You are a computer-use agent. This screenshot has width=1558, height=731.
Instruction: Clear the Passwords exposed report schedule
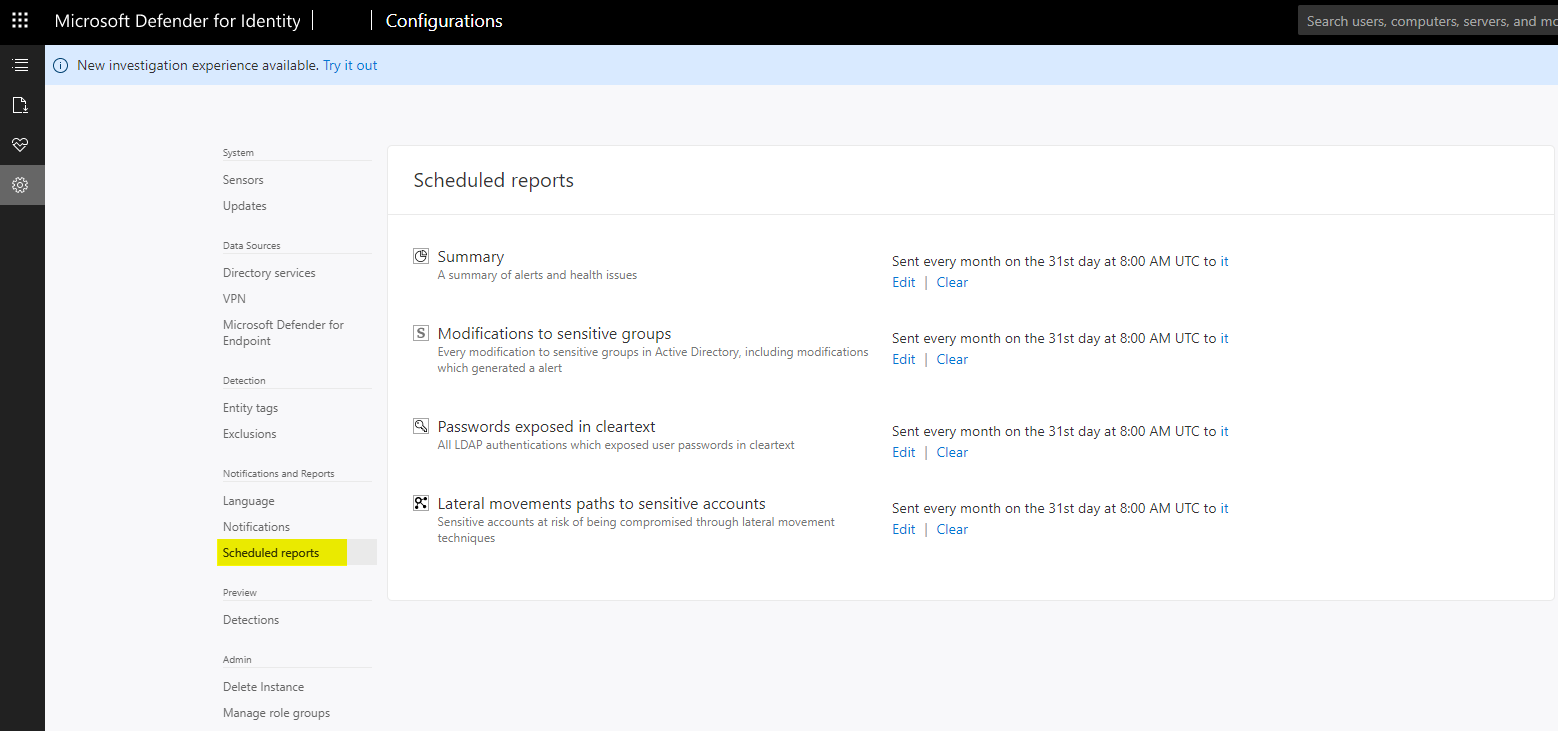click(x=952, y=452)
